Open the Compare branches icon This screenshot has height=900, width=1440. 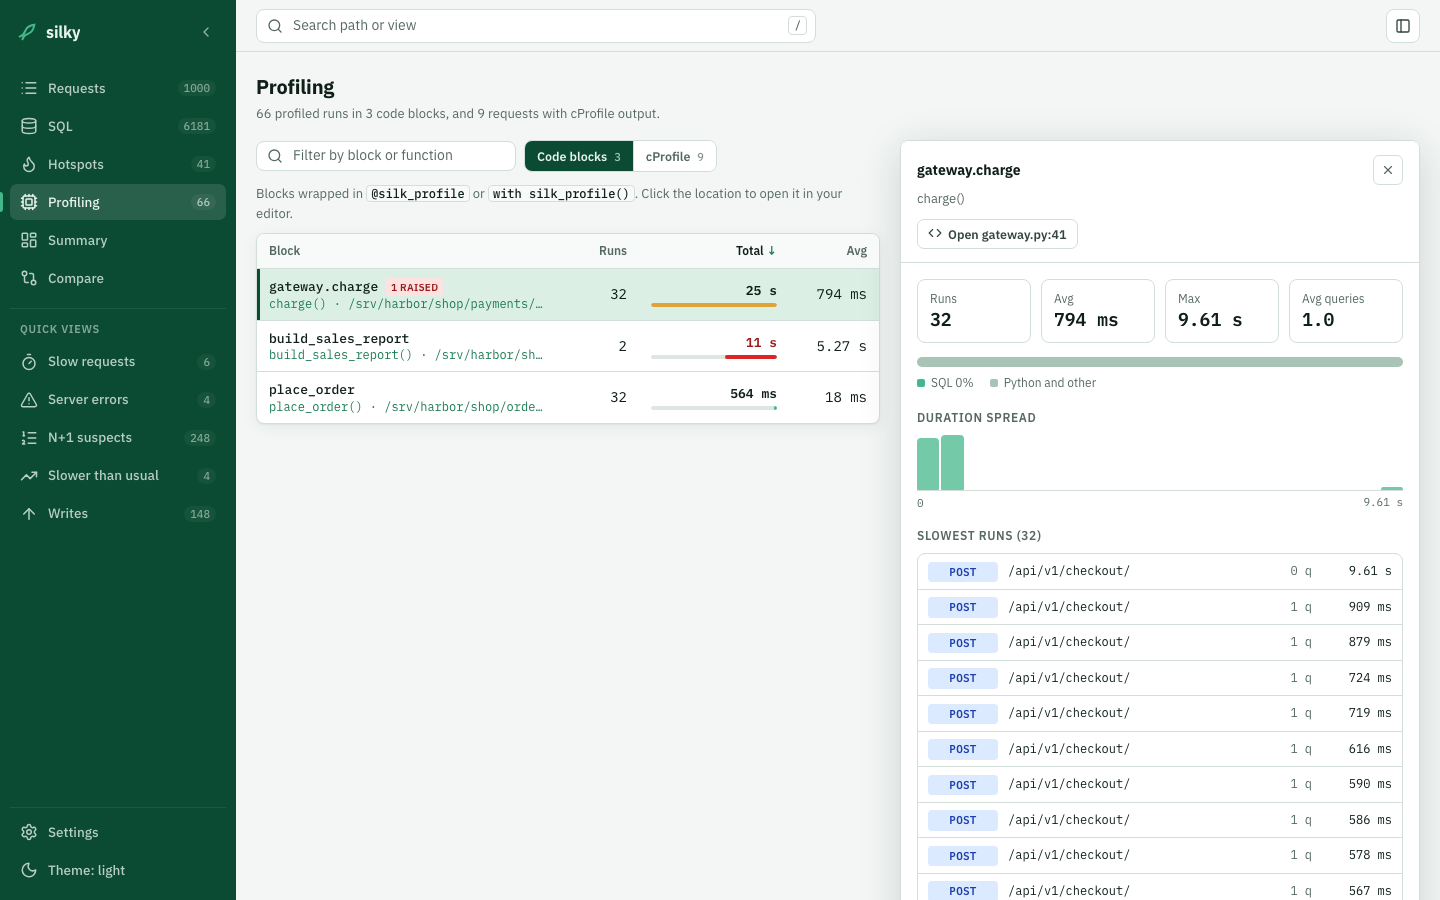point(29,278)
